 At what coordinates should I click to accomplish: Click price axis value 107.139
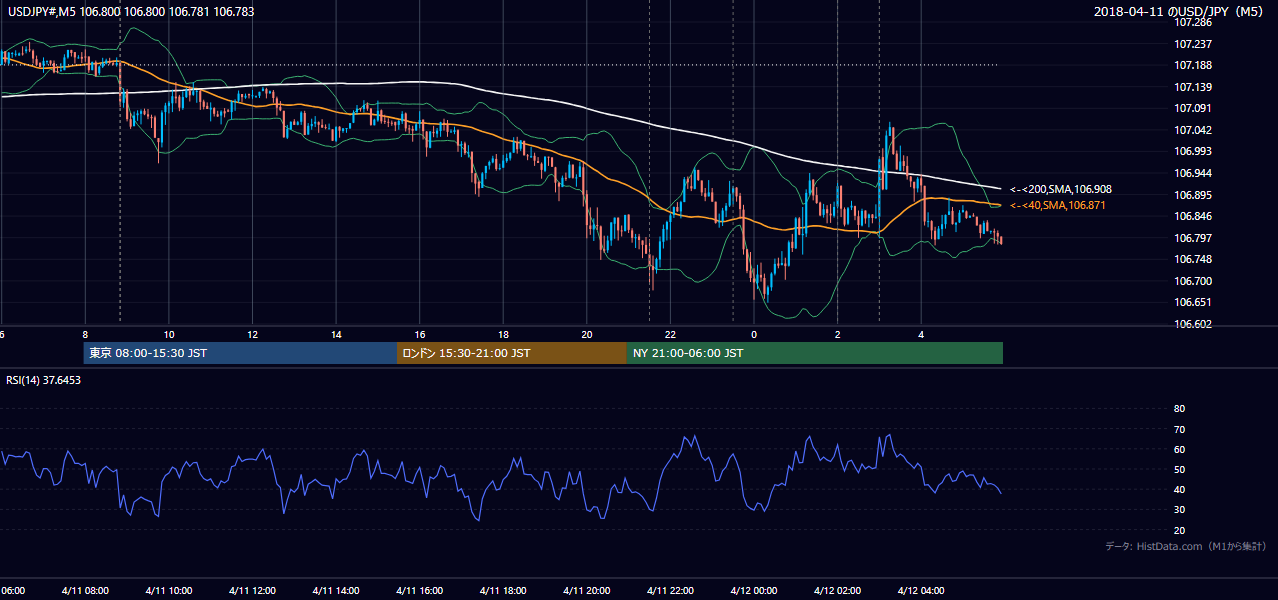1192,87
